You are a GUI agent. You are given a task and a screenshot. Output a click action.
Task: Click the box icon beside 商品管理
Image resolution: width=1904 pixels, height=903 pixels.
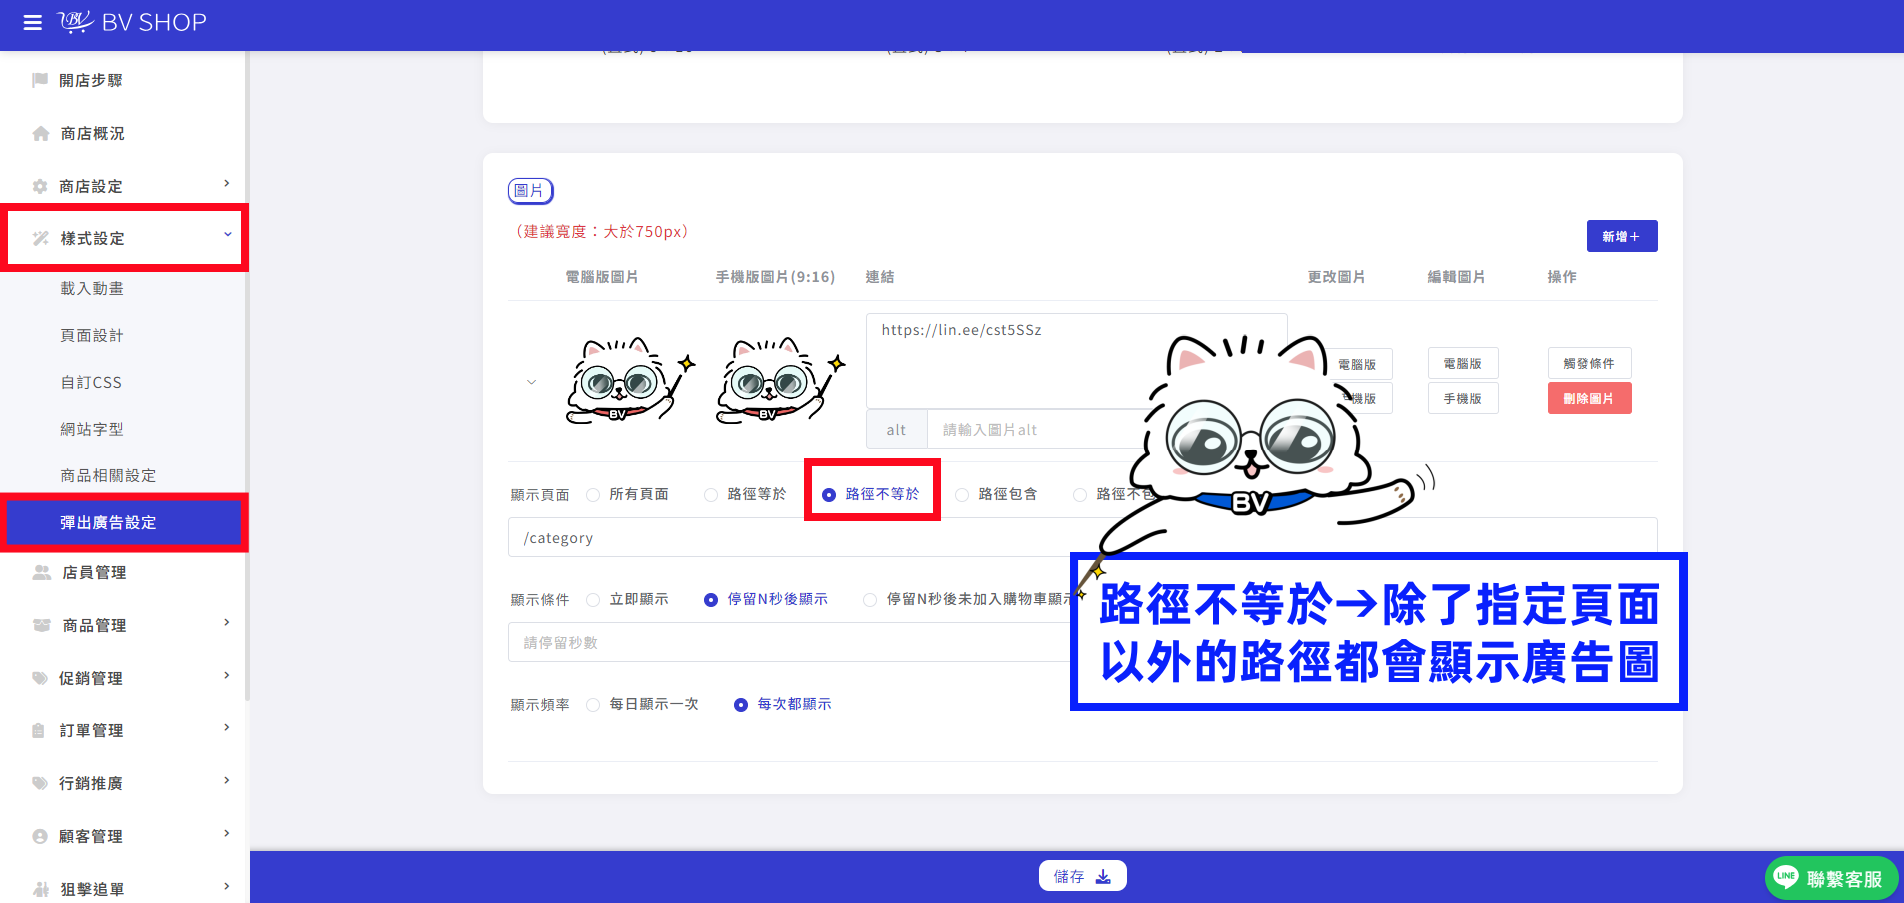coord(42,625)
